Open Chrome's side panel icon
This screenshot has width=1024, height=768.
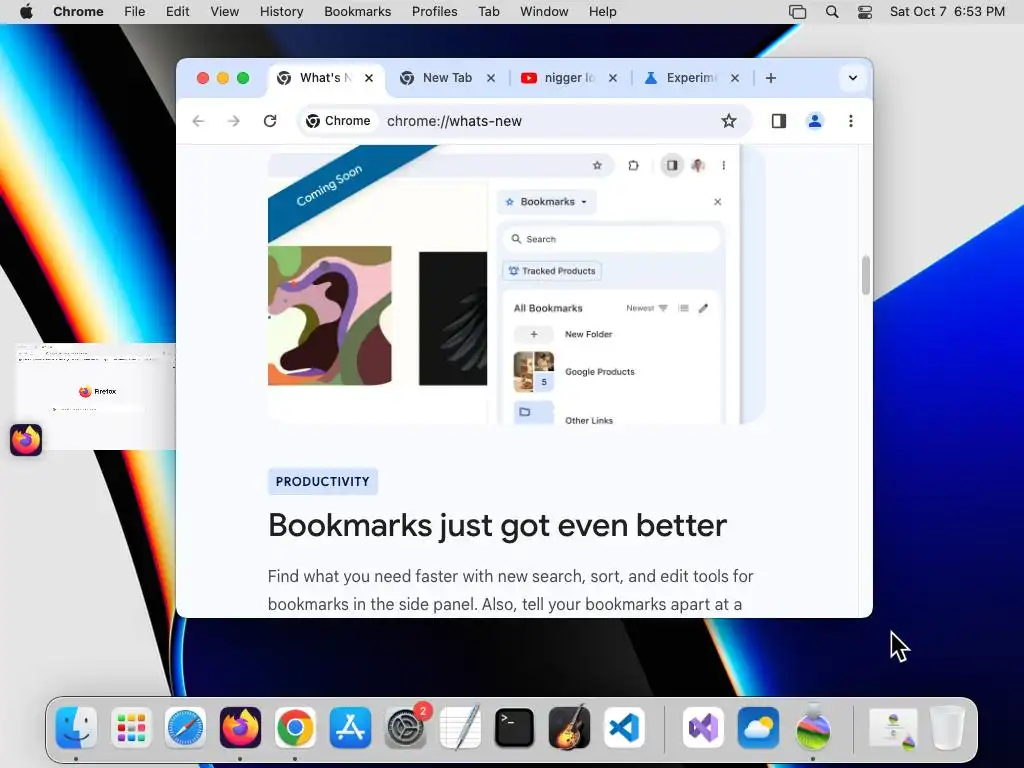tap(778, 121)
